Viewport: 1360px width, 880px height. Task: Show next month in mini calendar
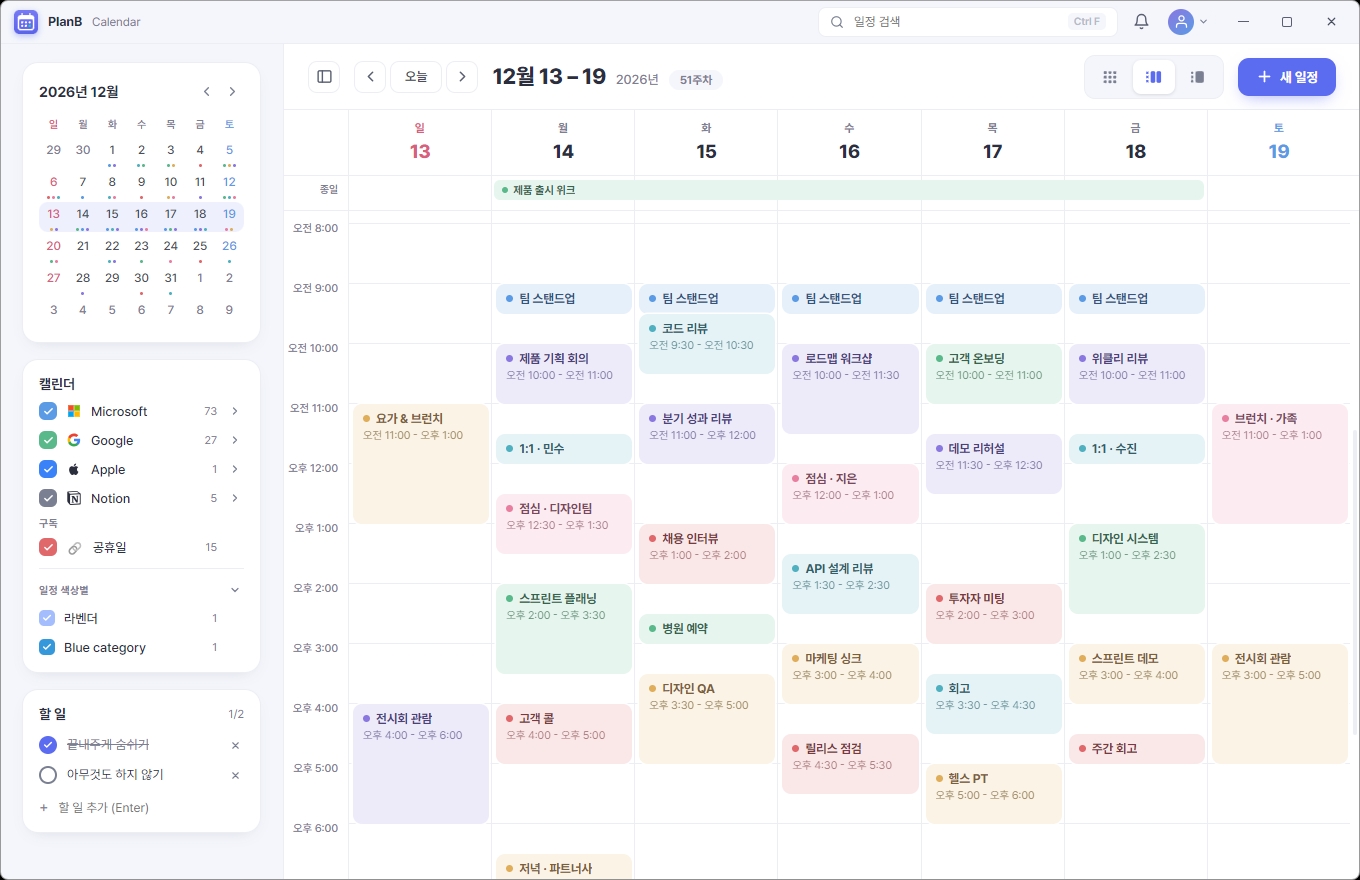[232, 91]
